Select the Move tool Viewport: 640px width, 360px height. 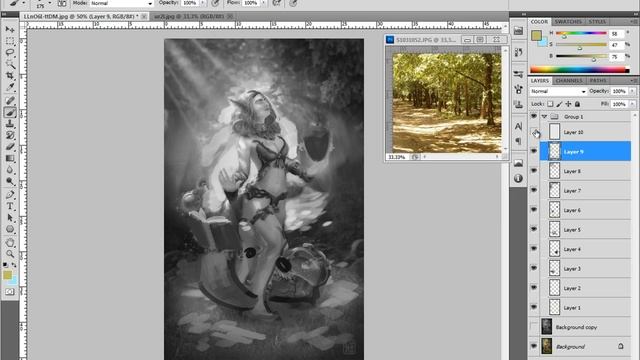10,29
